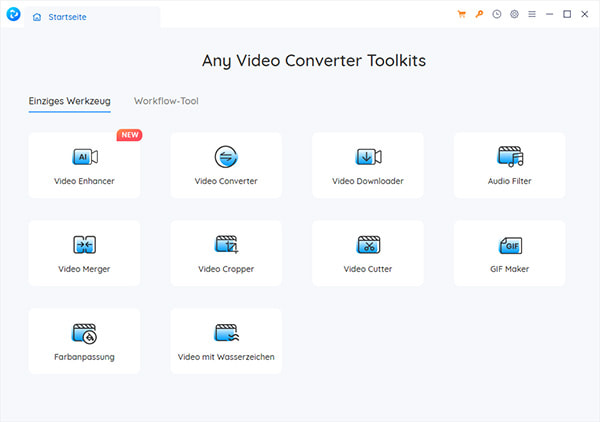Click the Video Converter label
This screenshot has height=422, width=600.
tap(226, 181)
